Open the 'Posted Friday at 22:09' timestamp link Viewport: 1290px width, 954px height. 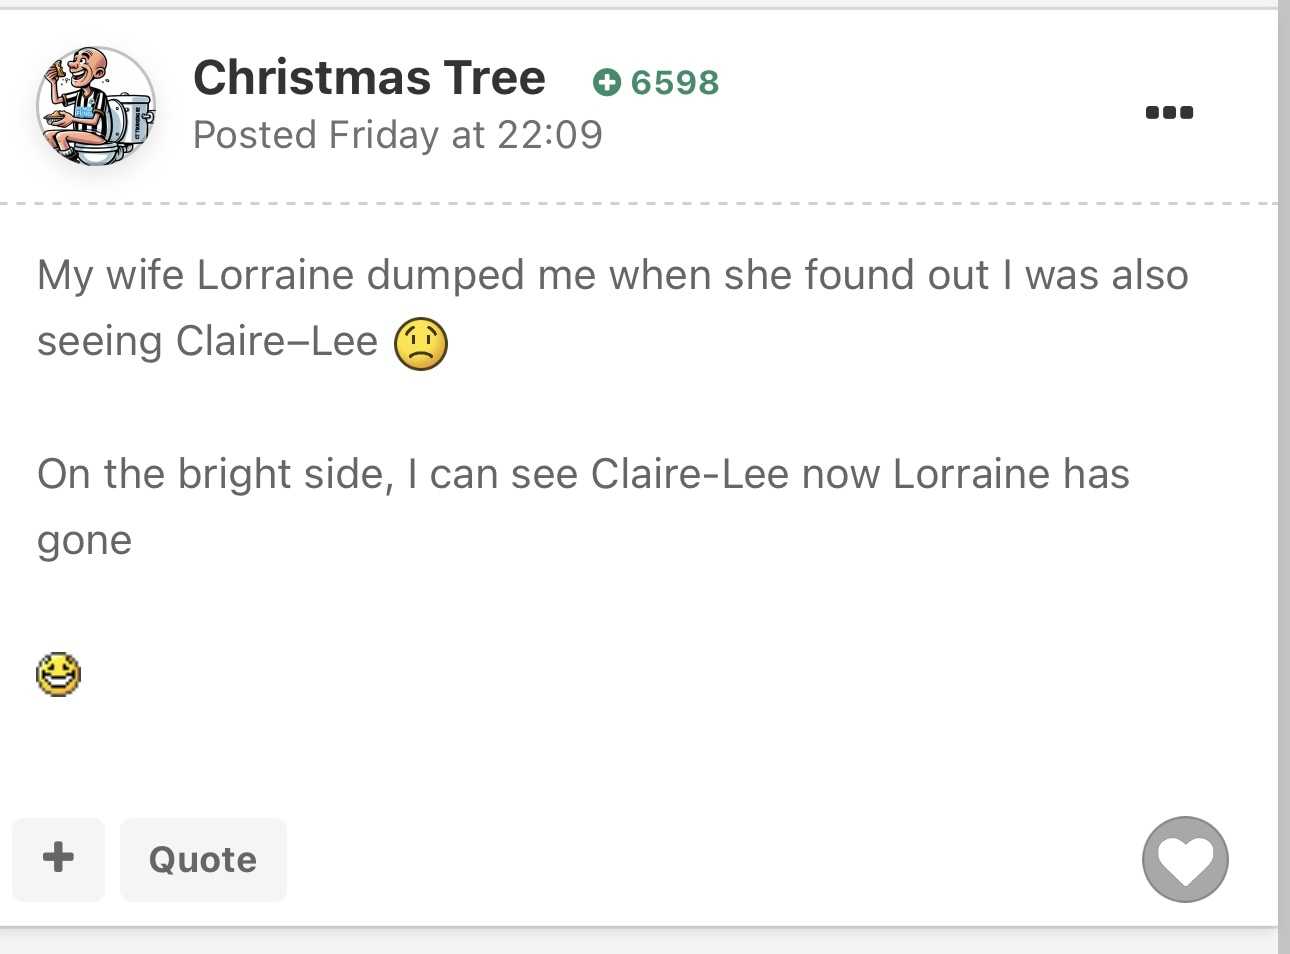(397, 135)
